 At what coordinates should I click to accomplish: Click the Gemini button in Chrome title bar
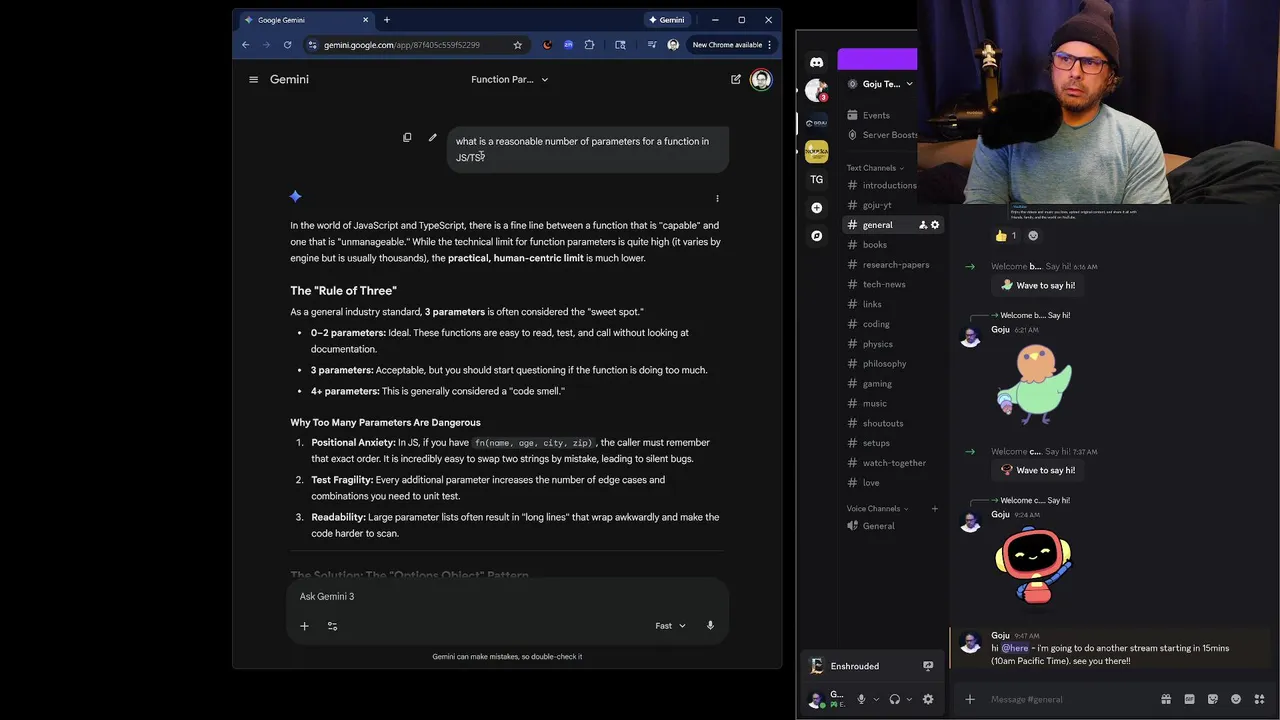click(667, 20)
